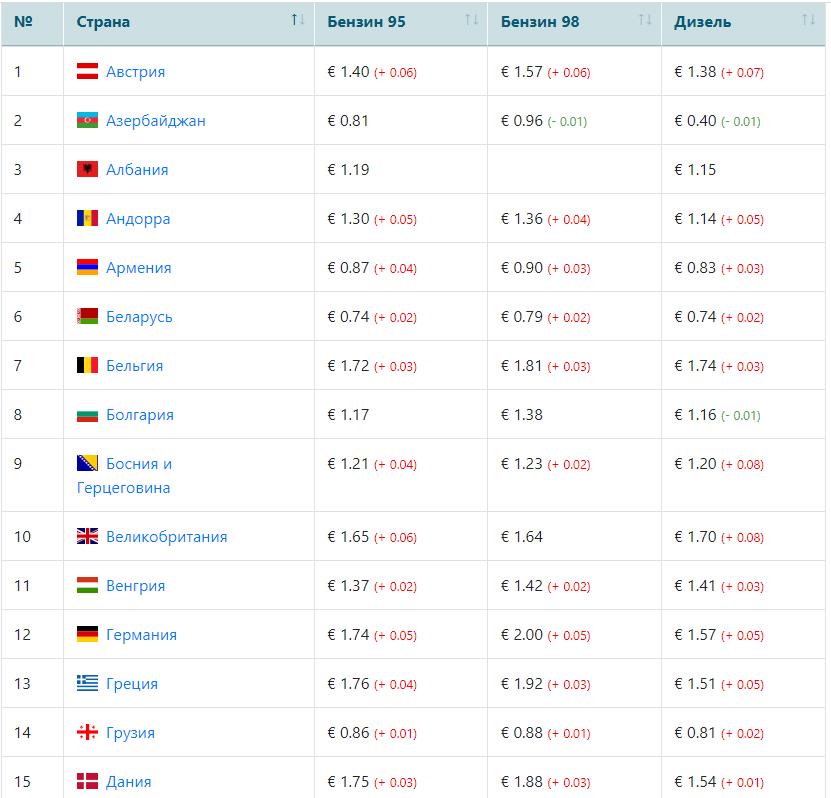Open the Беларусь country link
This screenshot has height=798, width=831.
pos(139,317)
